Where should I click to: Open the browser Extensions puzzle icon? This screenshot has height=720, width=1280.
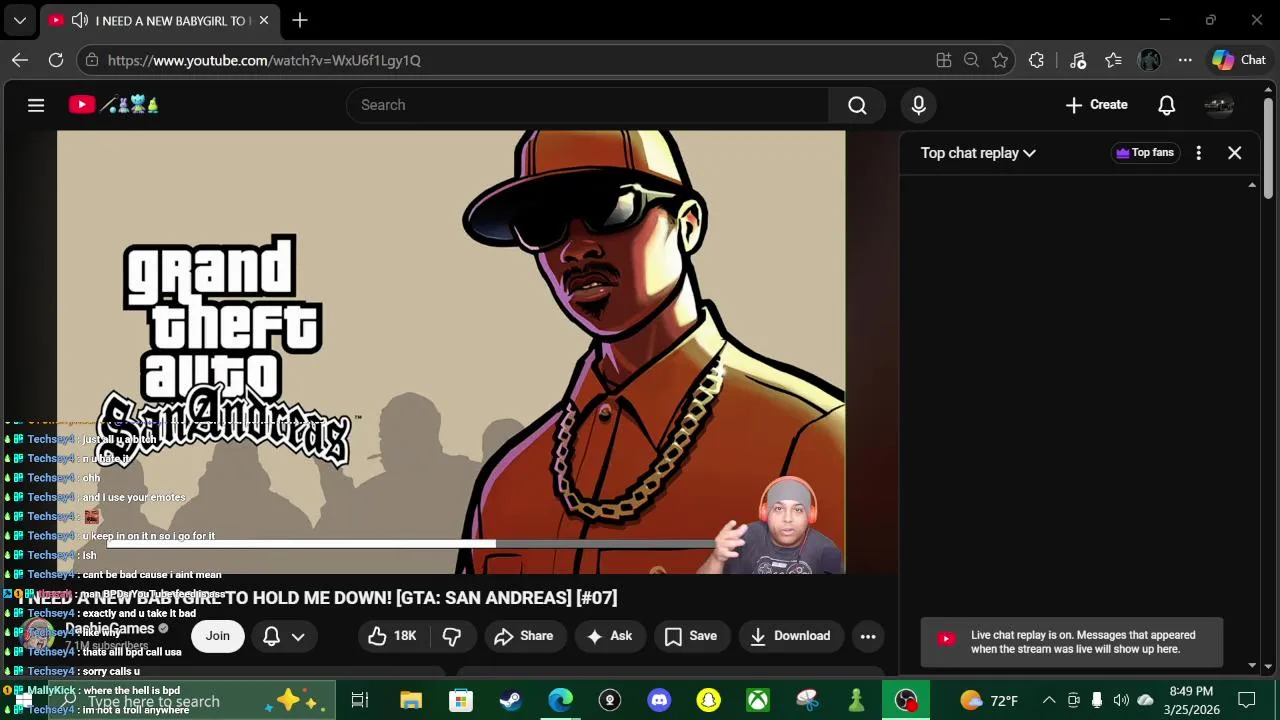(1036, 60)
